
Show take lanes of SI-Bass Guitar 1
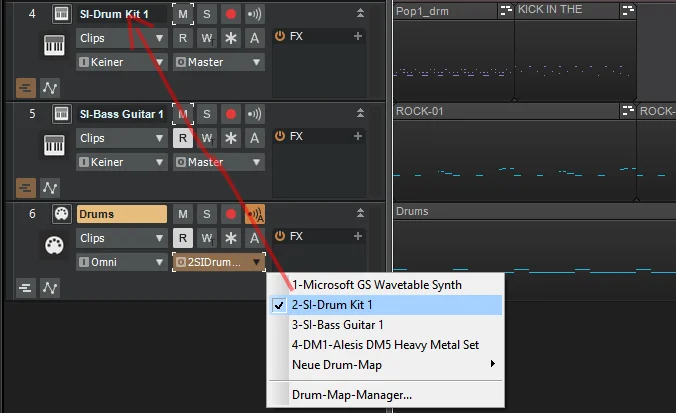[x=25, y=188]
